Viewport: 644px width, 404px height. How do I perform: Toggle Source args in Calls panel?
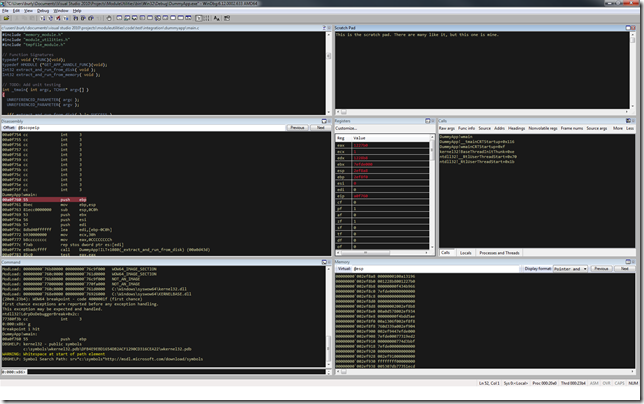[596, 128]
